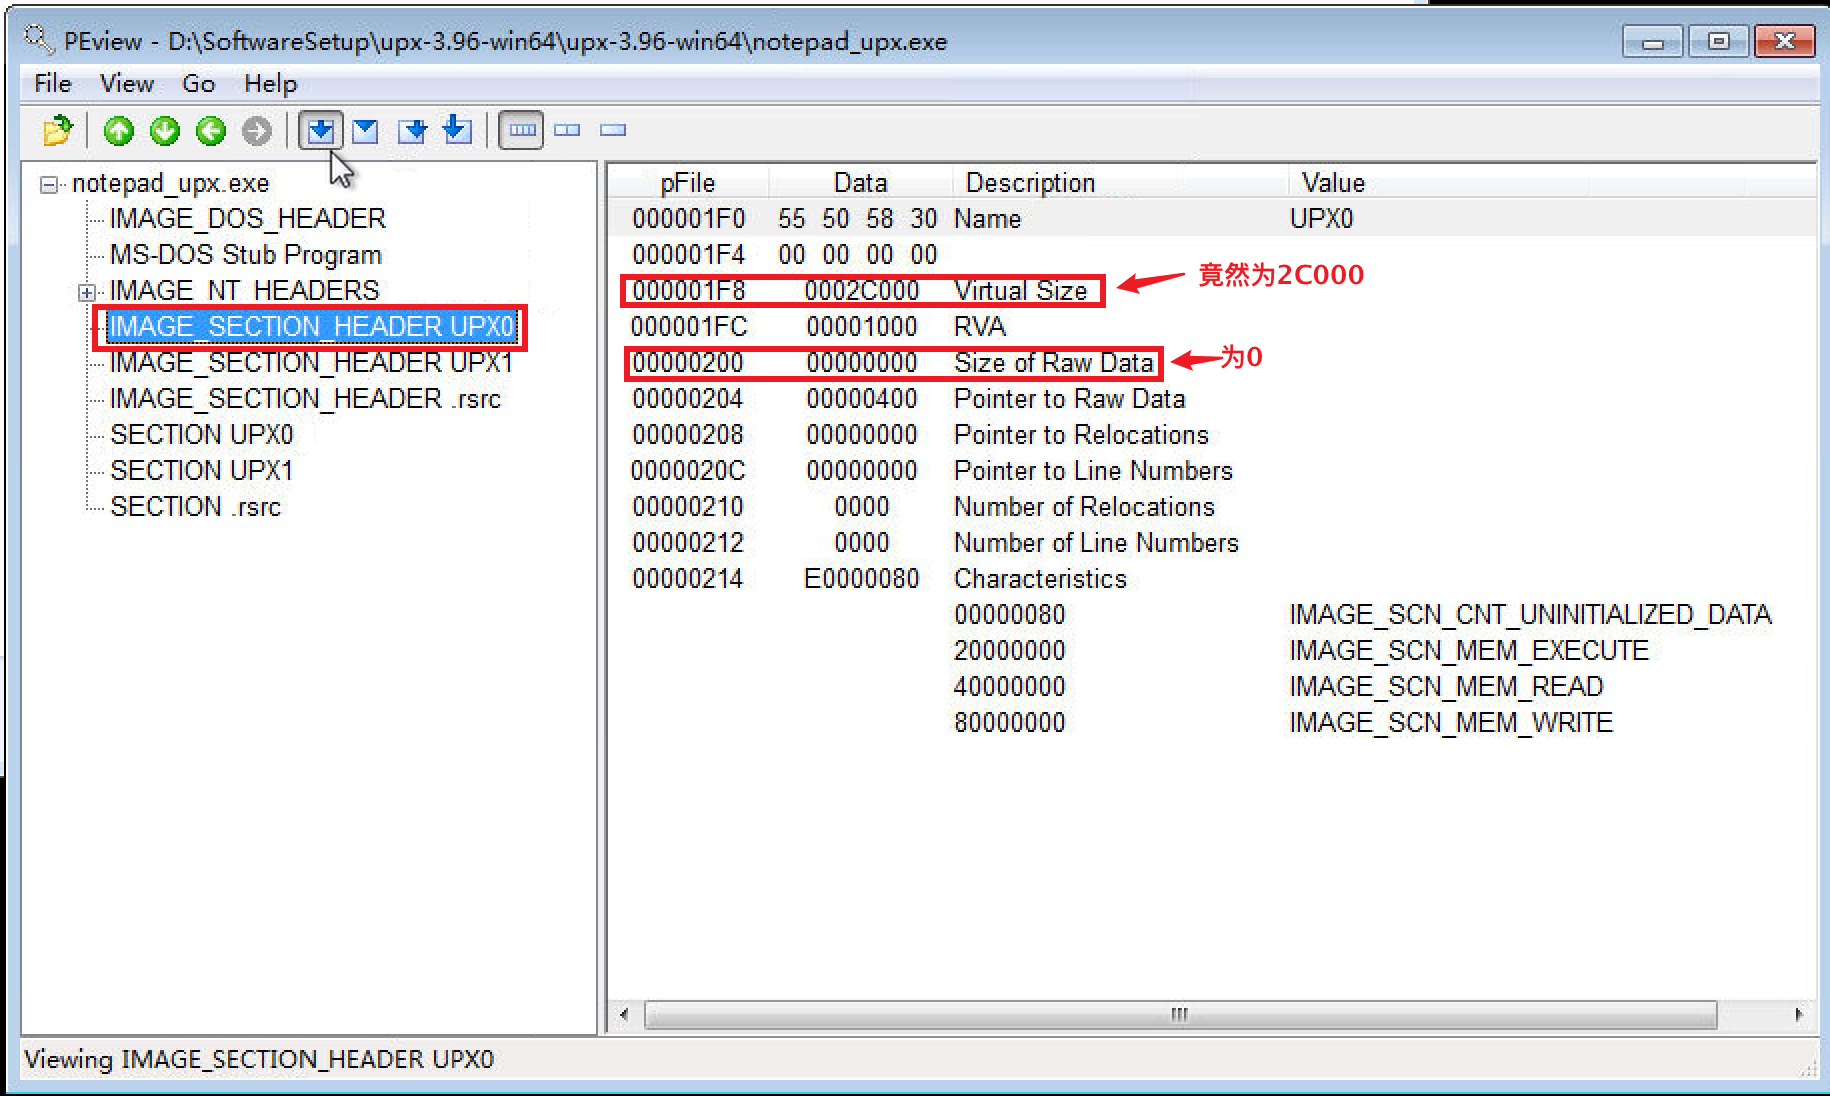Toggle the single-segment data width button
This screenshot has width=1830, height=1096.
[612, 130]
